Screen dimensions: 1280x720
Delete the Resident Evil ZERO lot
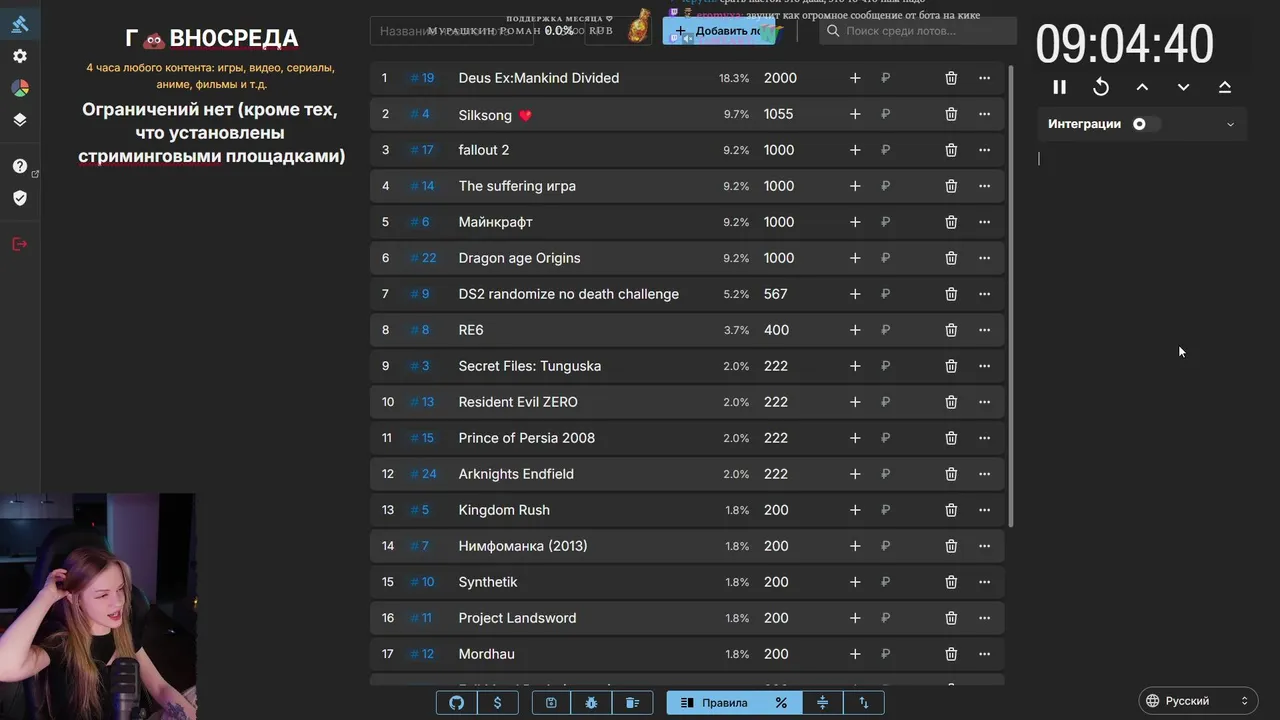951,402
